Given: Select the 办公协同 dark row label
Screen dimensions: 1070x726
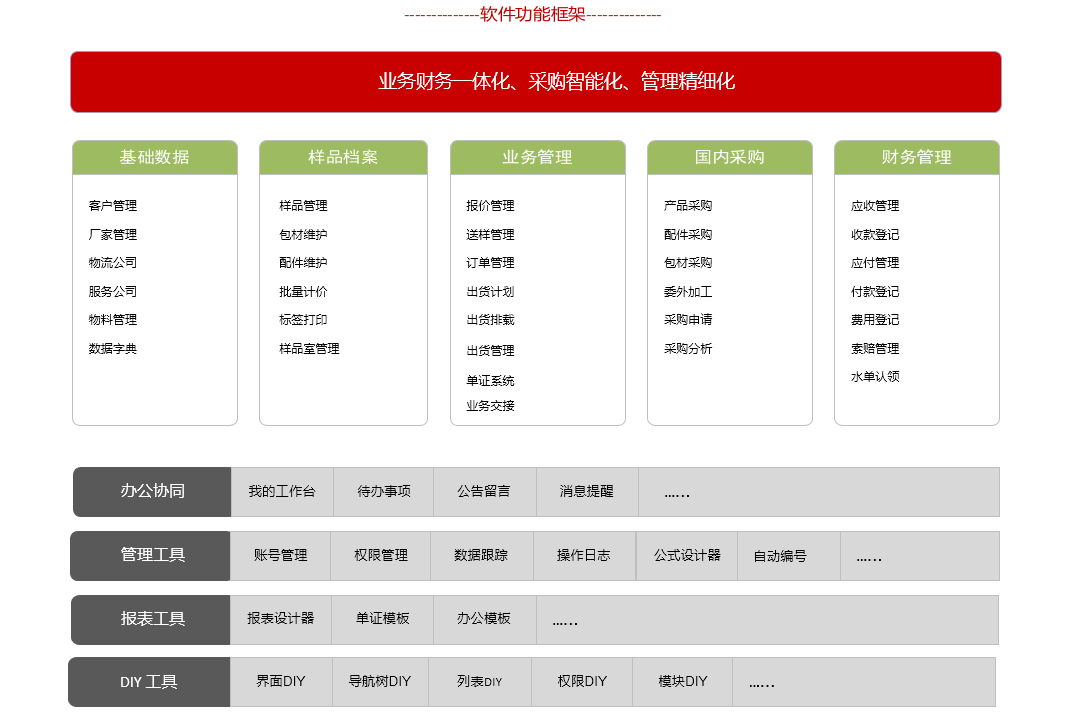Looking at the screenshot, I should pos(152,491).
